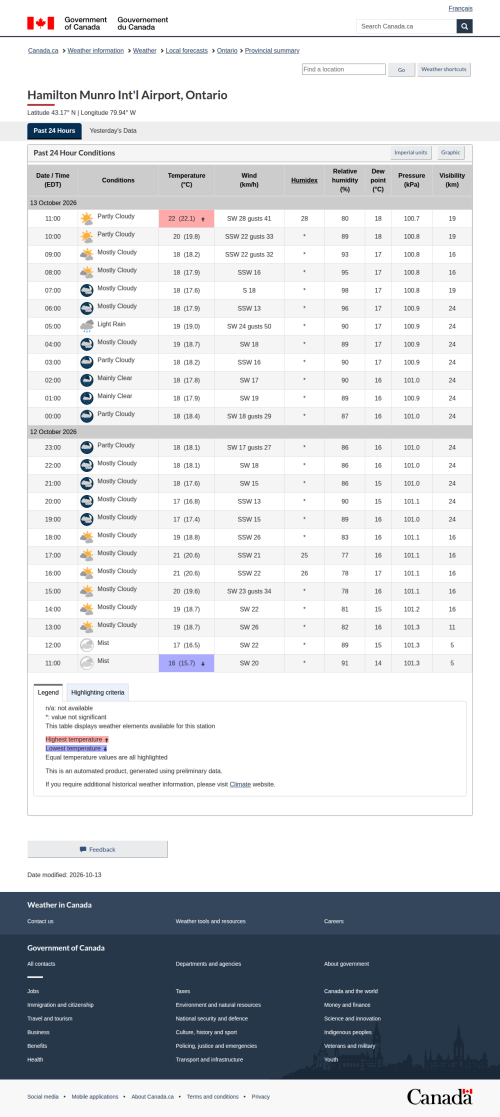500x1117 pixels.
Task: Open the Highlighting criteria tab
Action: (98, 692)
